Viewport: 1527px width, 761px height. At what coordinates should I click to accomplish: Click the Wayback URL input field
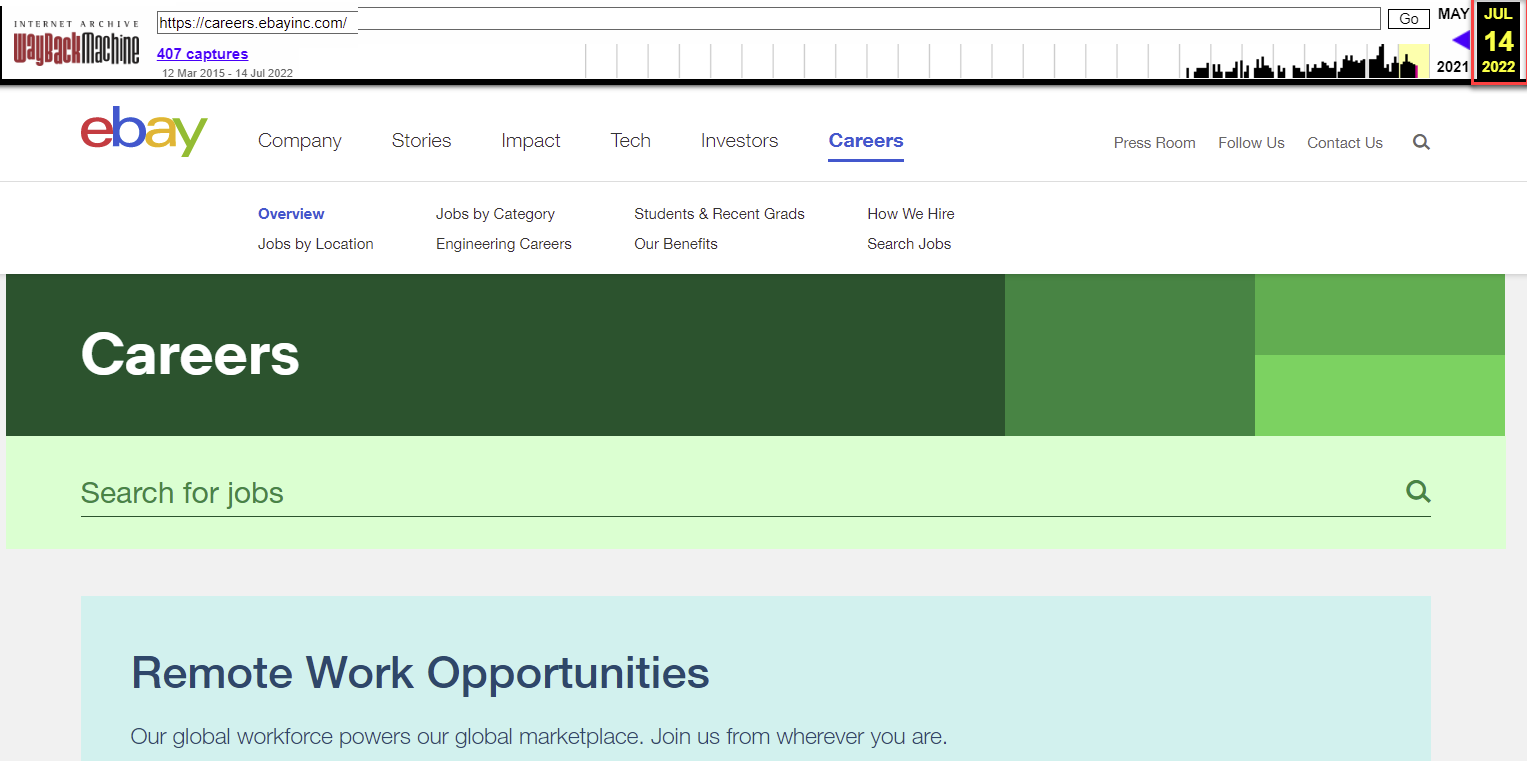pos(768,19)
